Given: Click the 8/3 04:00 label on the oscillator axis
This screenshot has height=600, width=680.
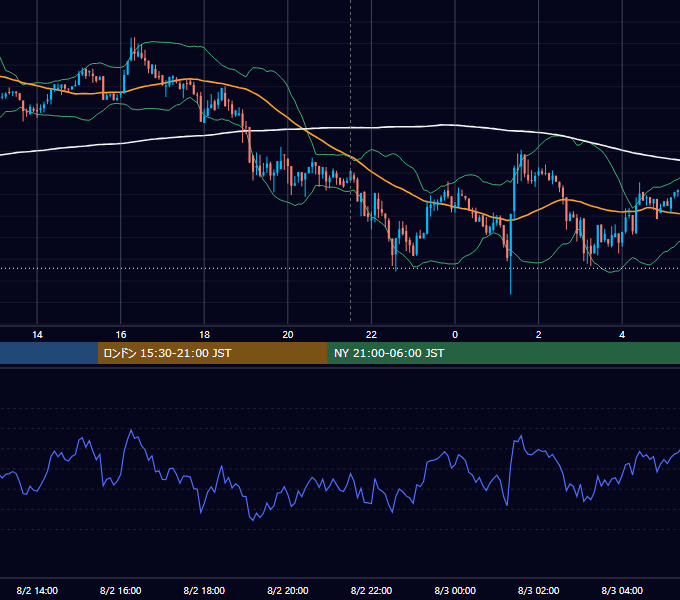Looking at the screenshot, I should tap(622, 590).
